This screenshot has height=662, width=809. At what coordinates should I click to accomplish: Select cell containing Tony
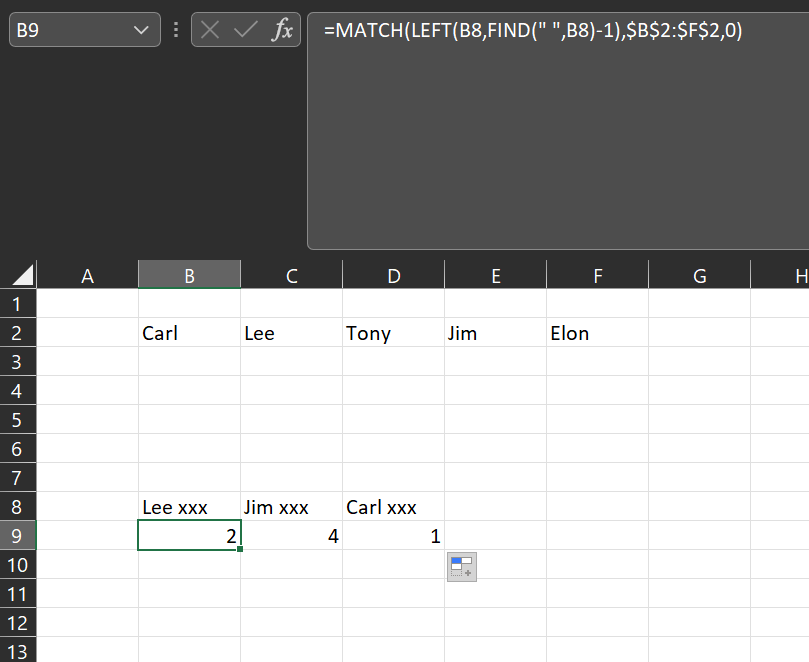coord(394,333)
